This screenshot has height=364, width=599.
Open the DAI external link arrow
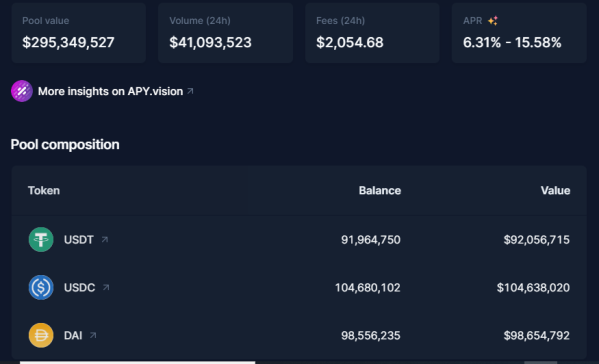93,335
